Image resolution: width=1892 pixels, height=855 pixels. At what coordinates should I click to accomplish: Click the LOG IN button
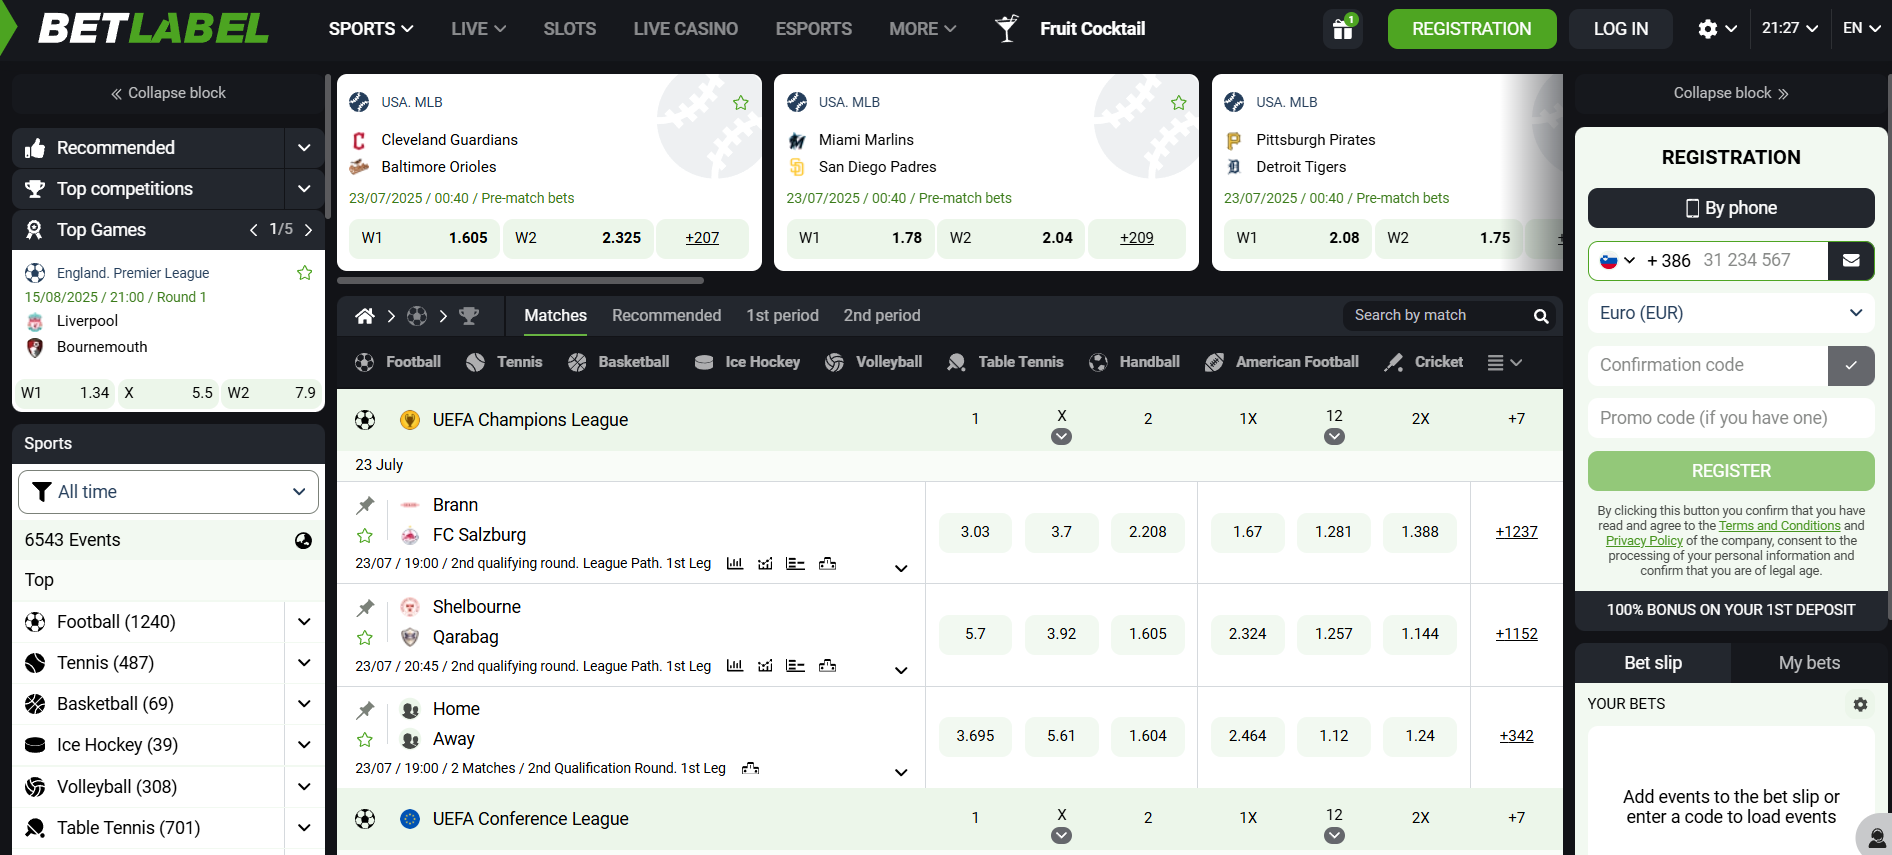[x=1620, y=29]
